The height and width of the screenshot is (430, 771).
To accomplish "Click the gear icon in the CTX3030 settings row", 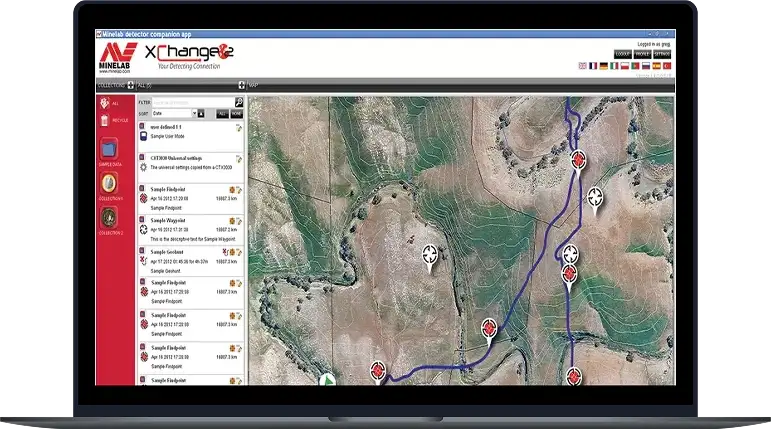I will pyautogui.click(x=143, y=167).
